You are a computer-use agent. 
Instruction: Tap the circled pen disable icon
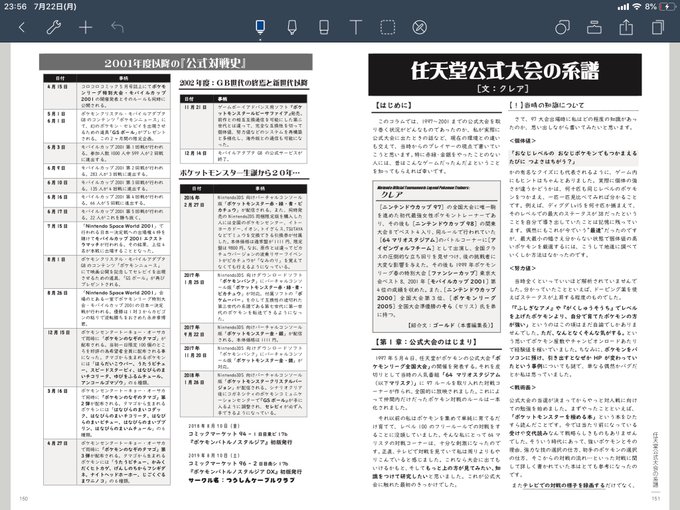(x=419, y=27)
